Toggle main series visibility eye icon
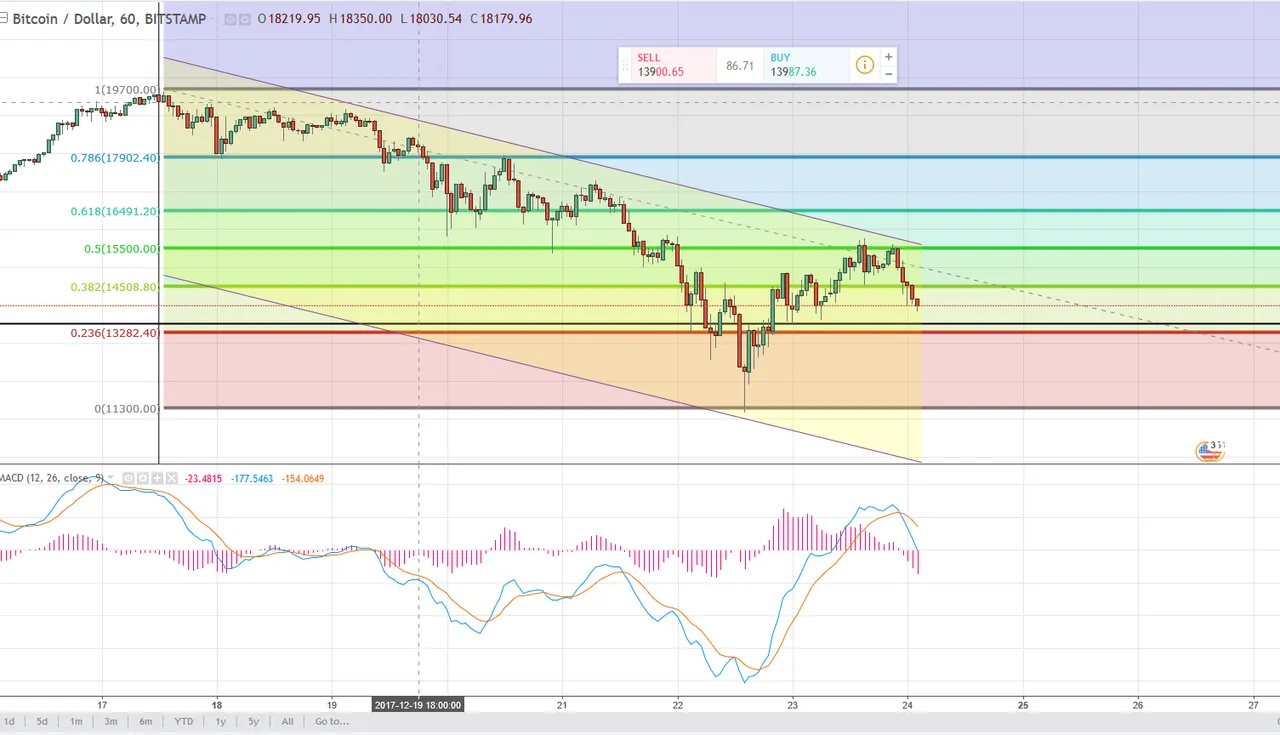 tap(230, 19)
